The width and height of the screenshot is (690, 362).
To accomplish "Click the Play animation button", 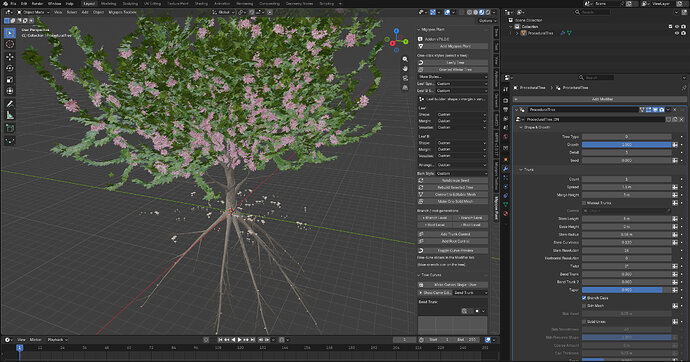I will click(x=239, y=340).
